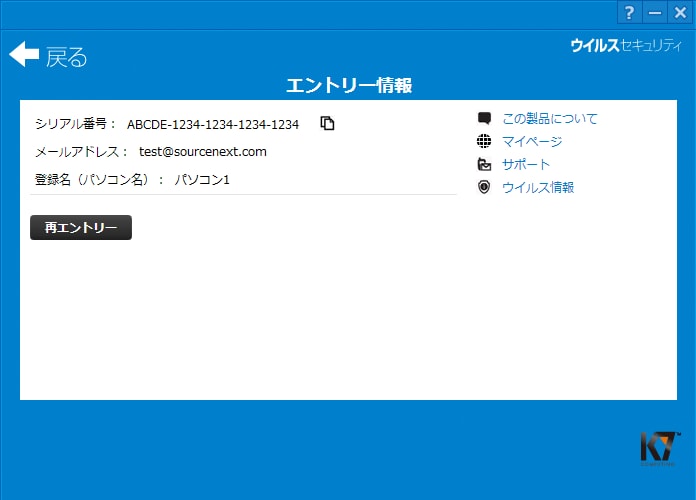Image resolution: width=696 pixels, height=500 pixels.
Task: Click the globe icon beside マイページ
Action: pyautogui.click(x=484, y=141)
